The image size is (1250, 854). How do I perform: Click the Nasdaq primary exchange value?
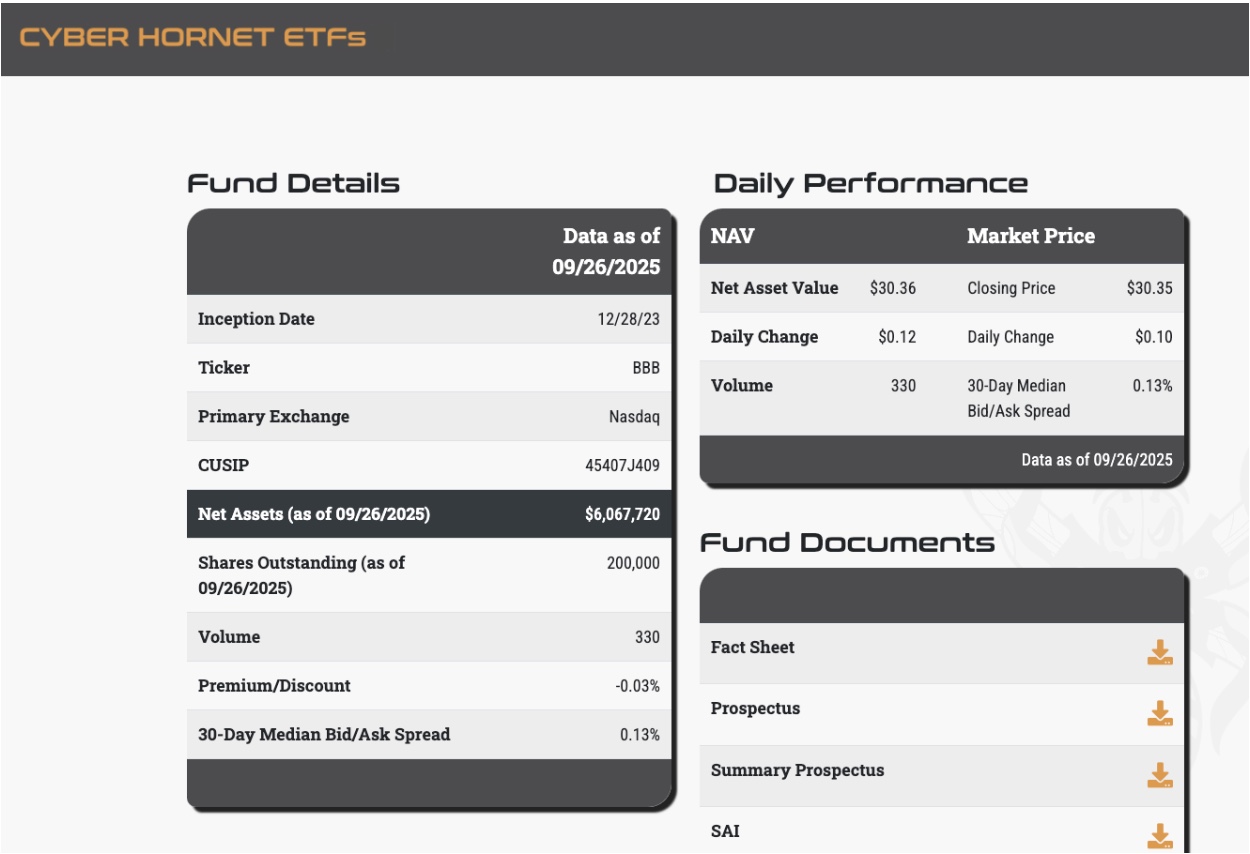pos(634,417)
